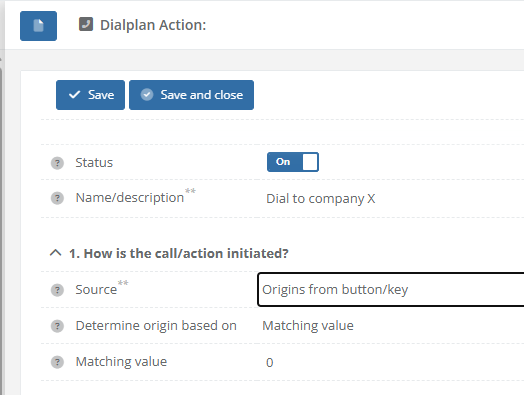This screenshot has width=524, height=395.
Task: Click the 'Matching value' row label
Action: [x=121, y=362]
